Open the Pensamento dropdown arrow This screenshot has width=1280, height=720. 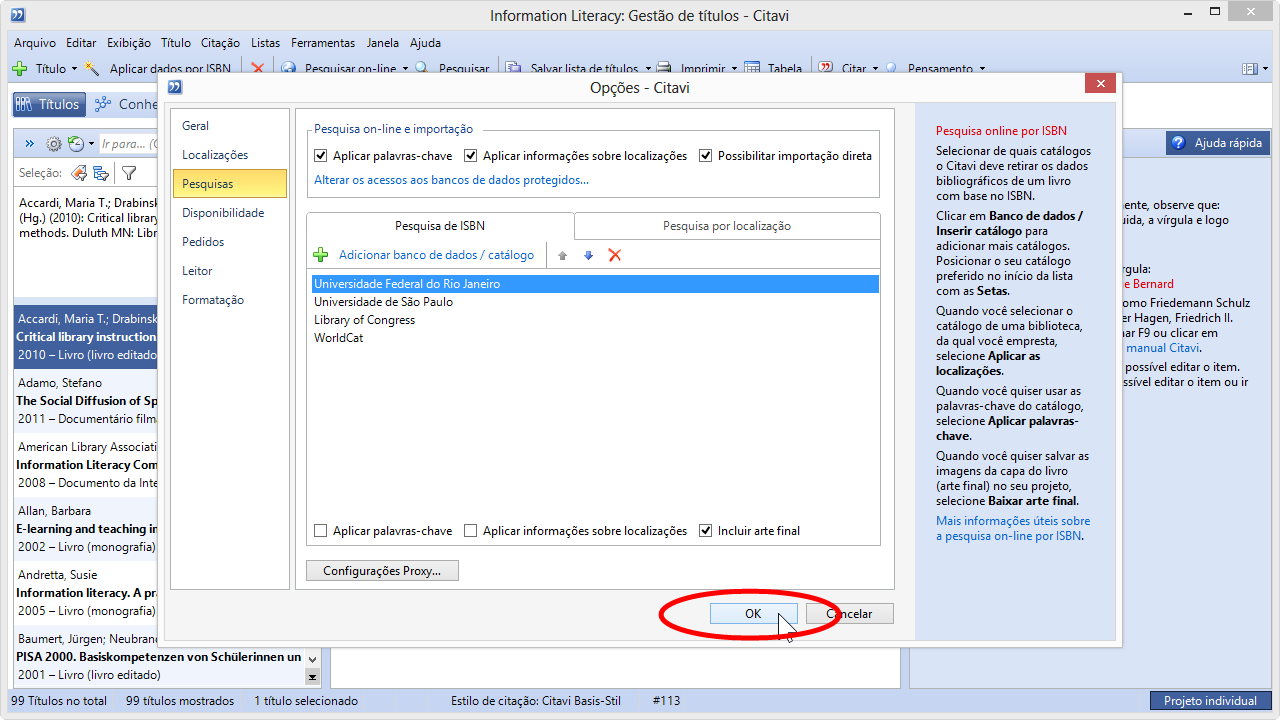982,69
